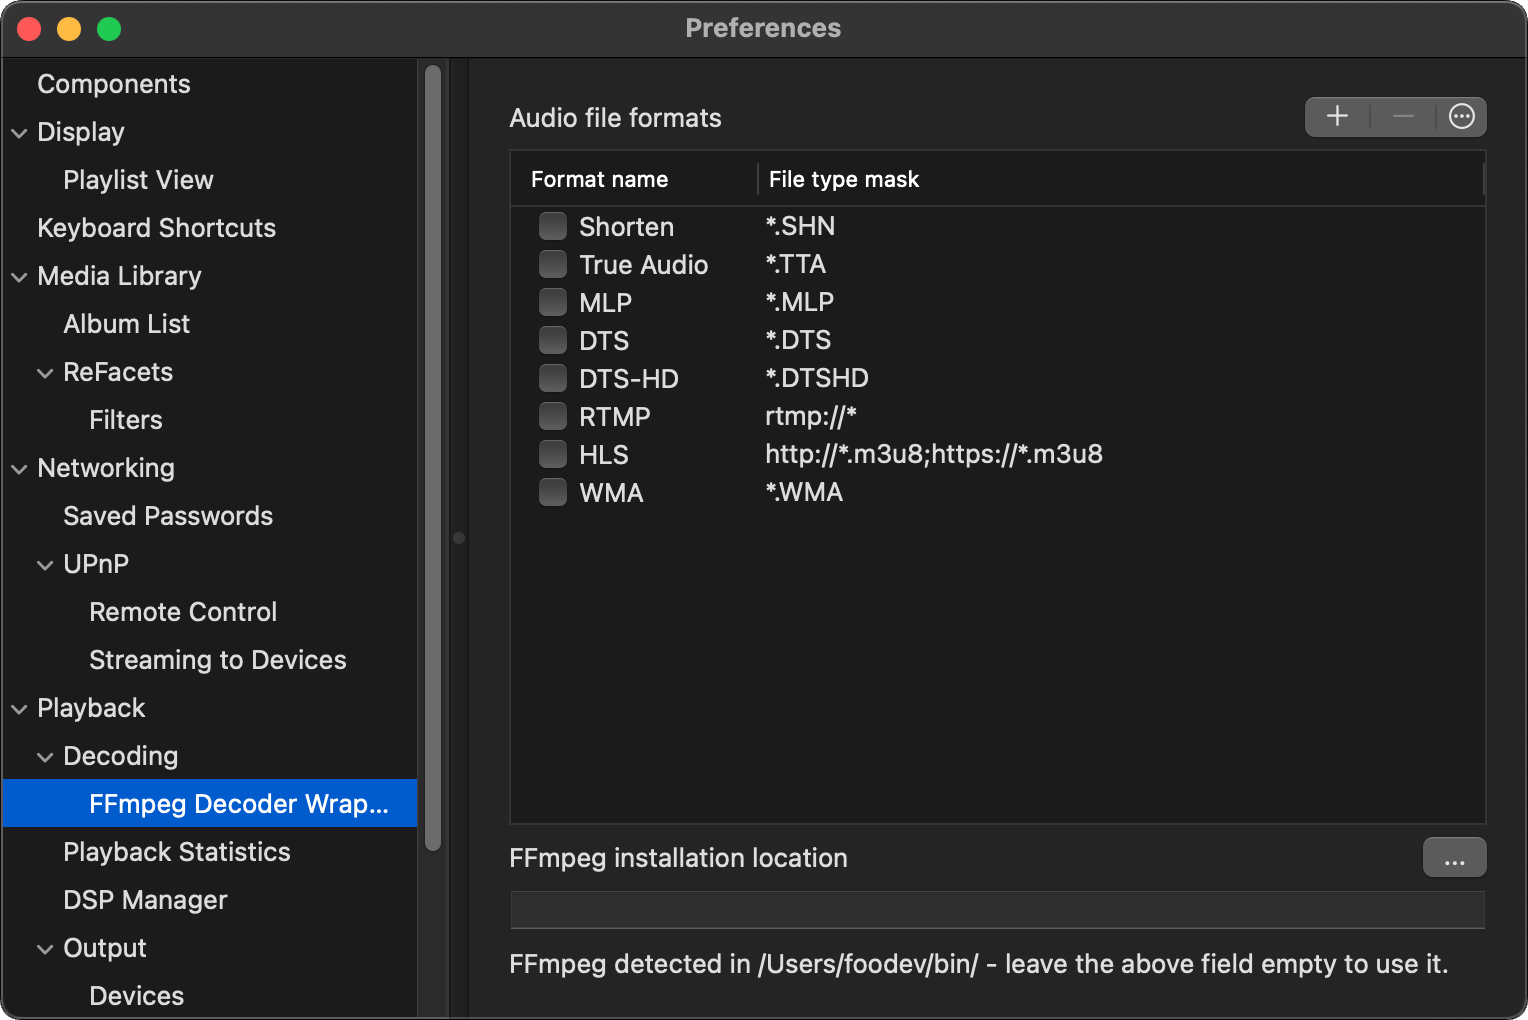Click the browse button for FFmpeg location

point(1454,858)
